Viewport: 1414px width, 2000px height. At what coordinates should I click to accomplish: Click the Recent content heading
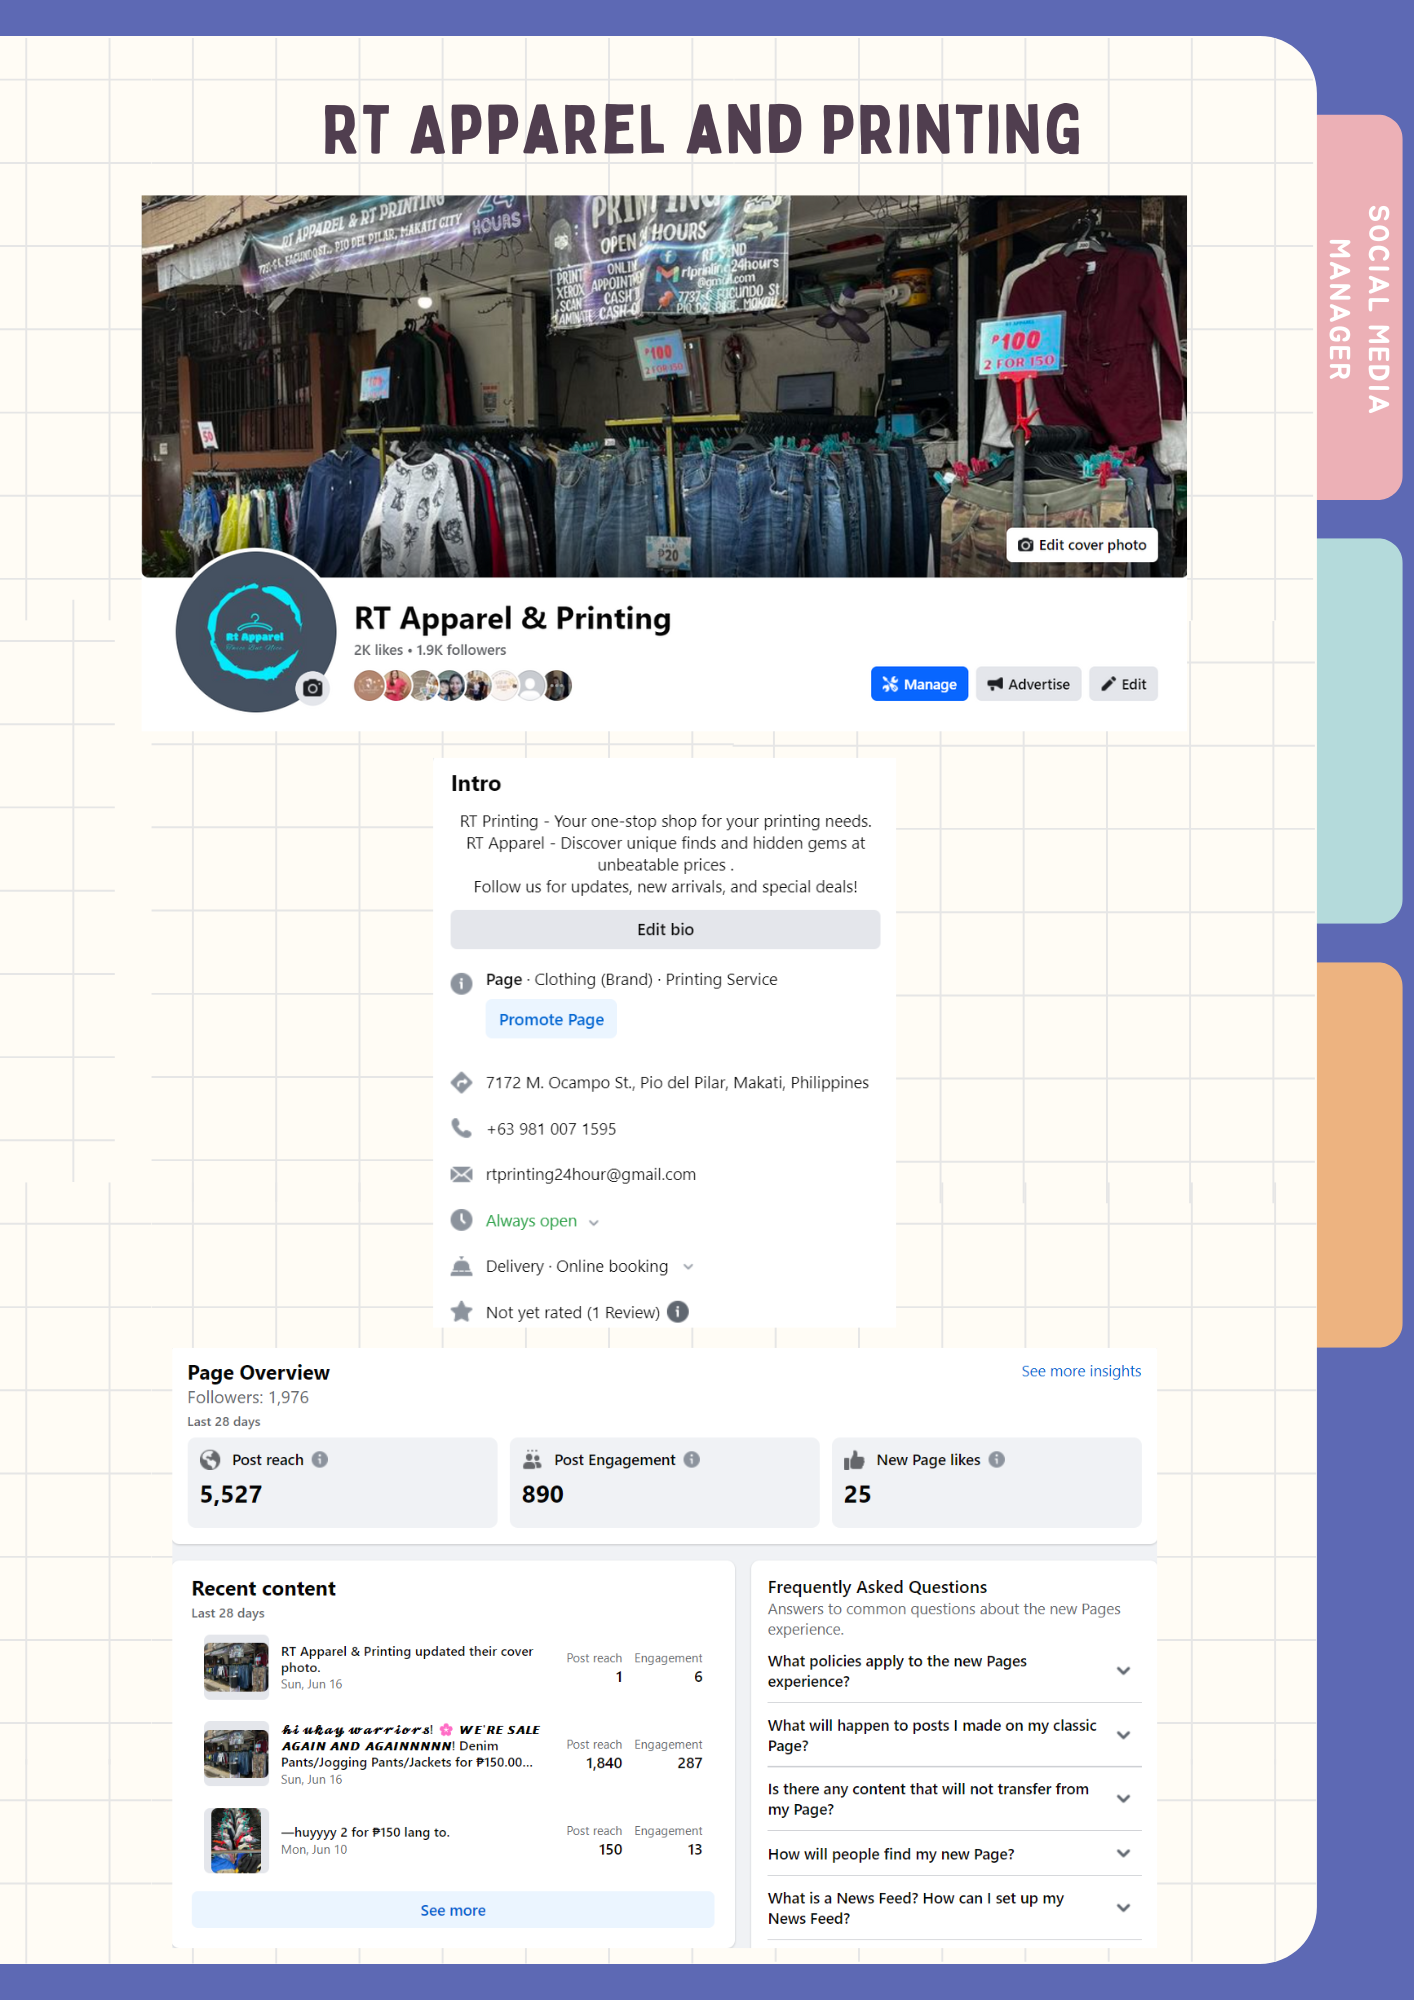(x=264, y=1588)
